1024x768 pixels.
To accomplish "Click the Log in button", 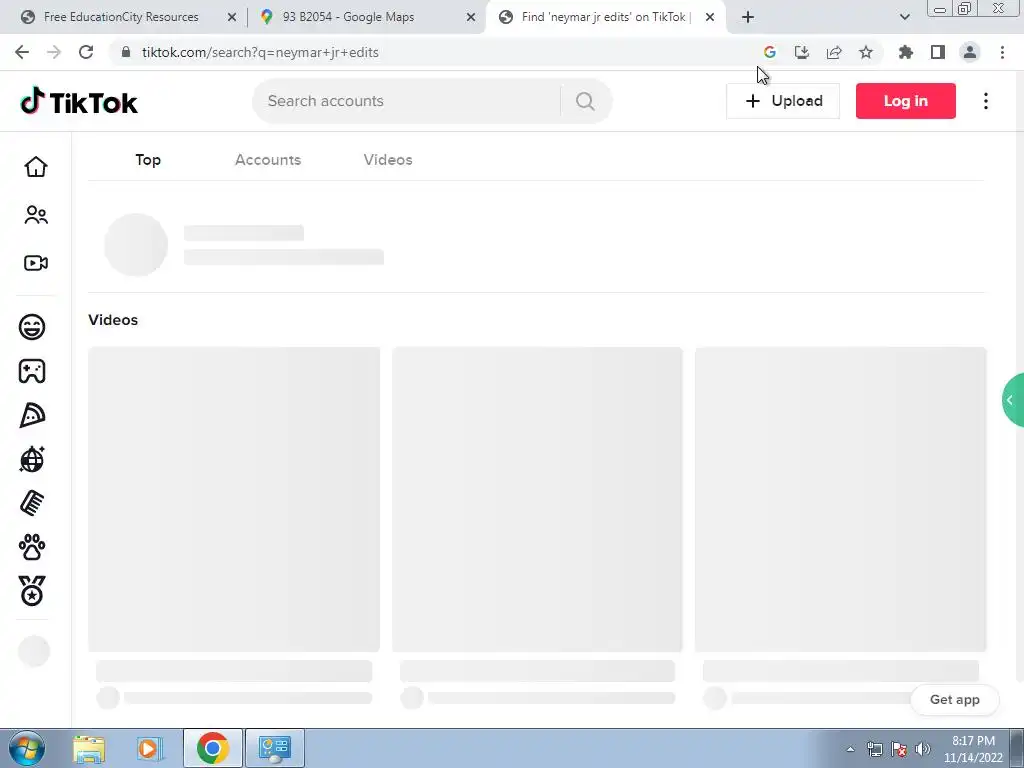I will click(x=906, y=101).
